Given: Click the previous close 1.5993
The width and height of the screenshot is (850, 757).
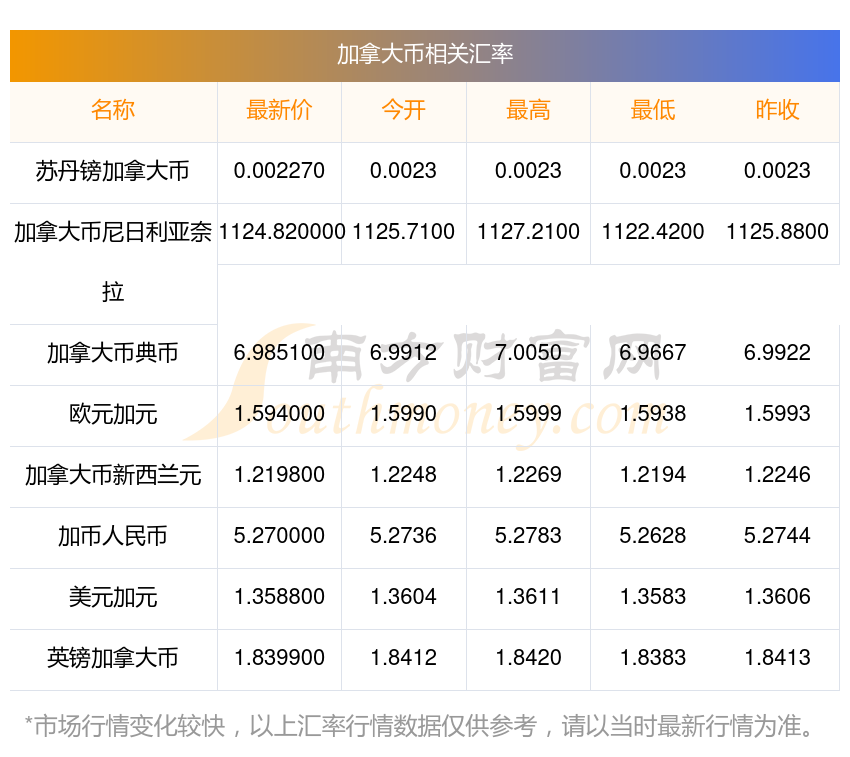Looking at the screenshot, I should [x=777, y=414].
